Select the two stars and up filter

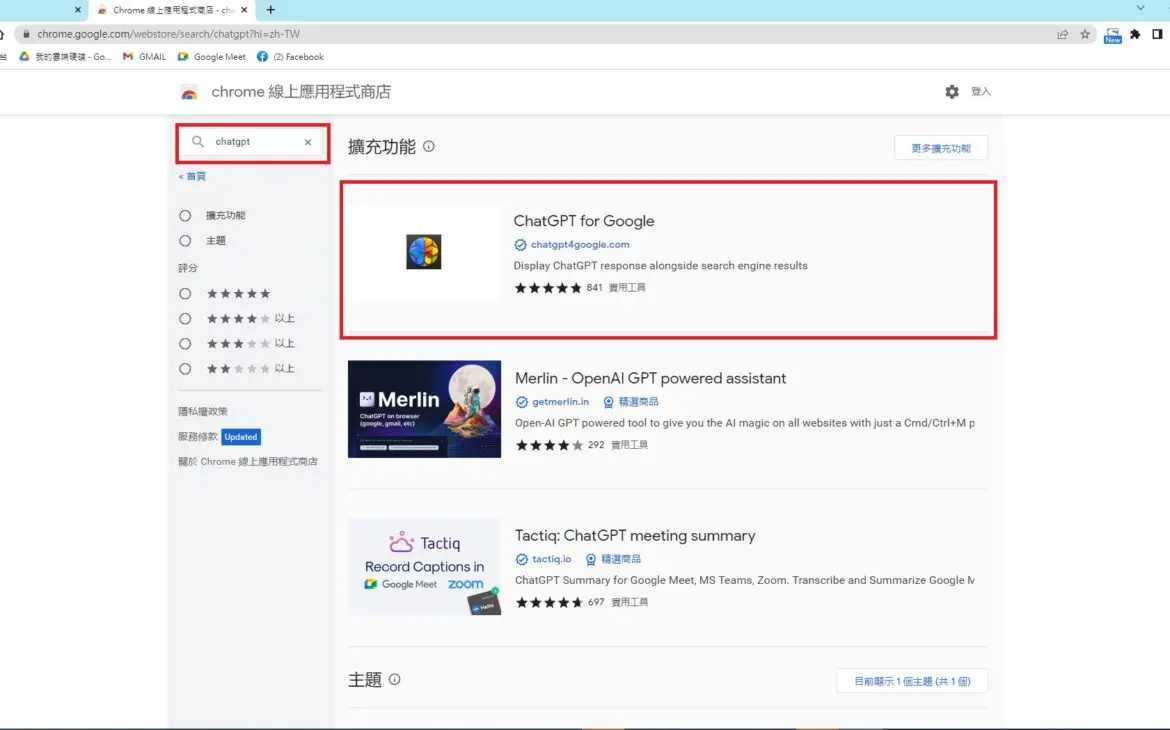point(185,369)
